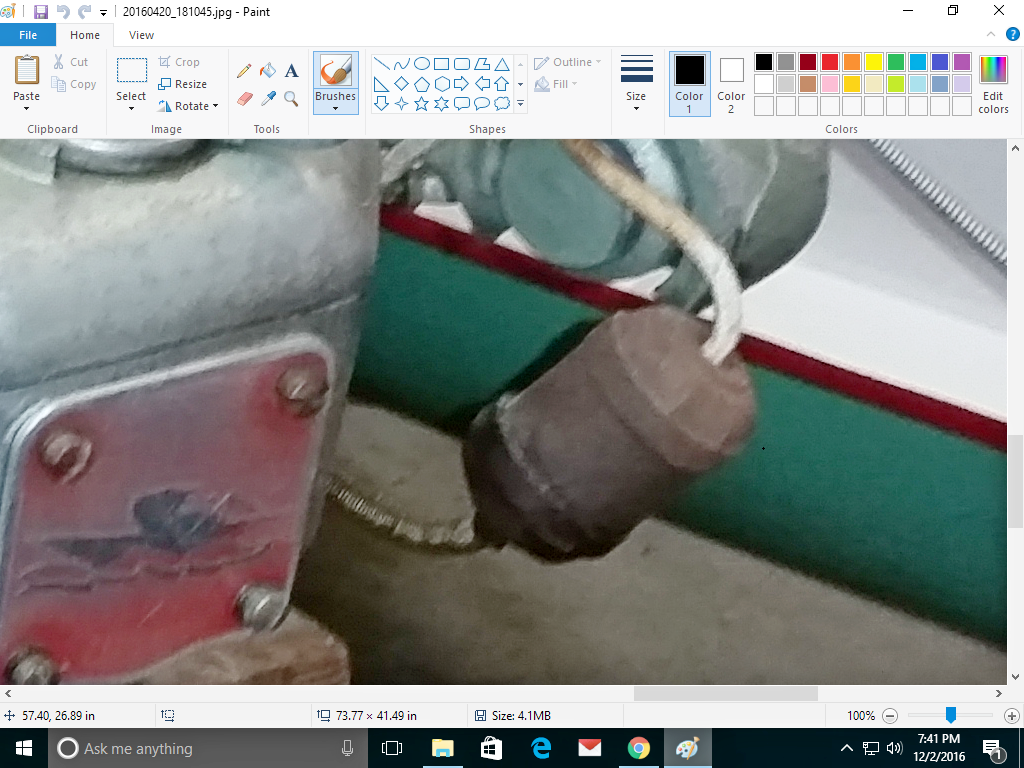Click the Save icon in title bar
This screenshot has height=768, width=1024.
(41, 12)
